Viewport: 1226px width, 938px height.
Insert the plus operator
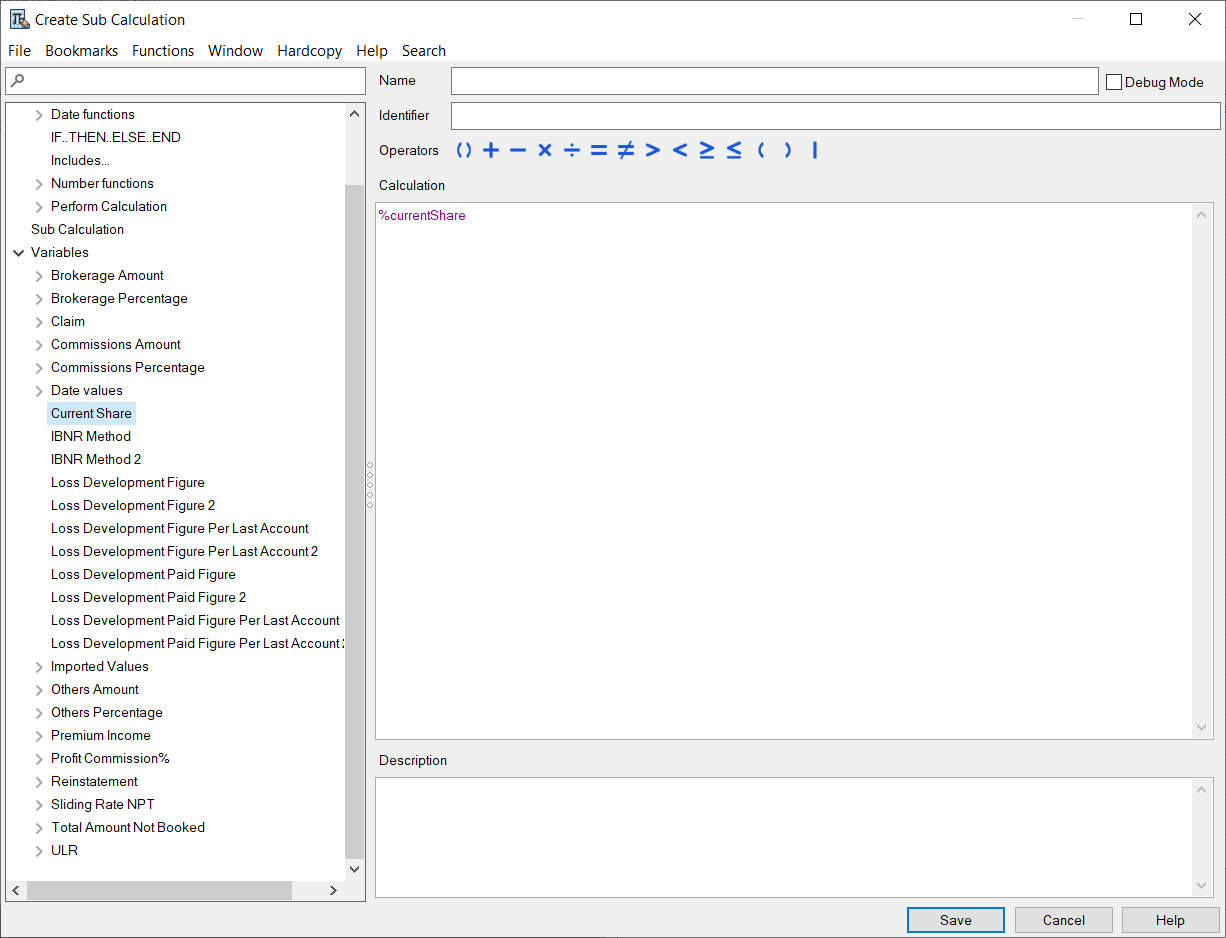490,150
